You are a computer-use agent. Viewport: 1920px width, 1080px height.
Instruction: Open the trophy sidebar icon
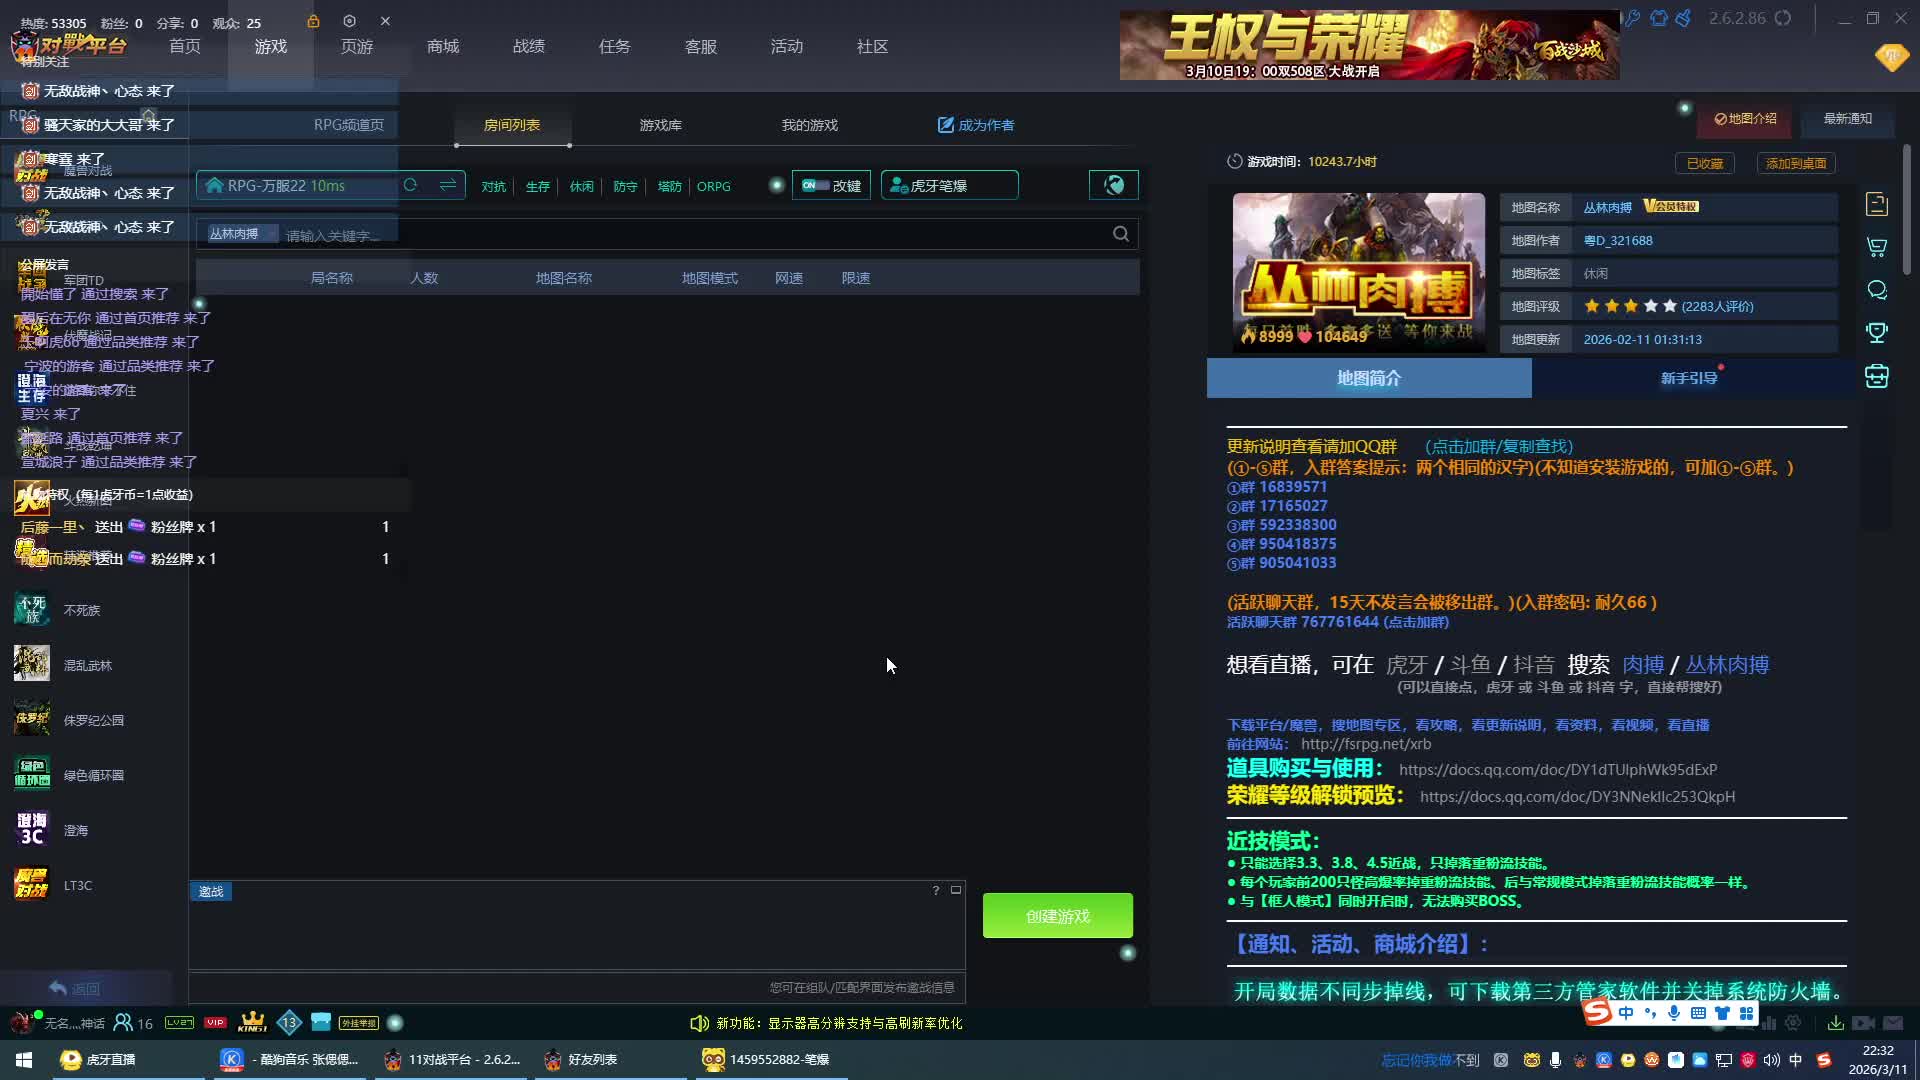[1877, 333]
